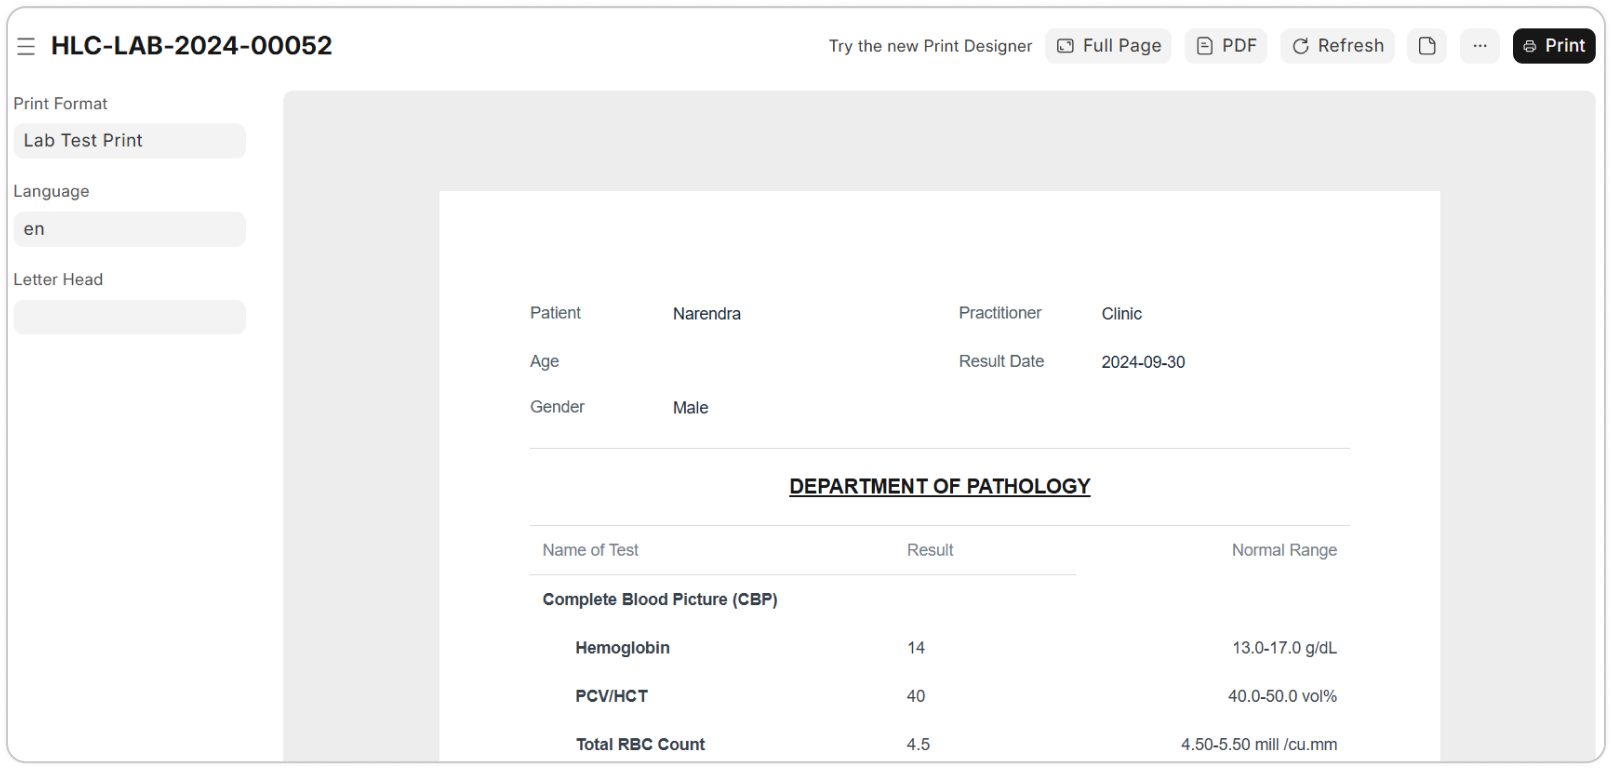The width and height of the screenshot is (1612, 770).
Task: Click the Normal Range column header
Action: click(x=1283, y=550)
